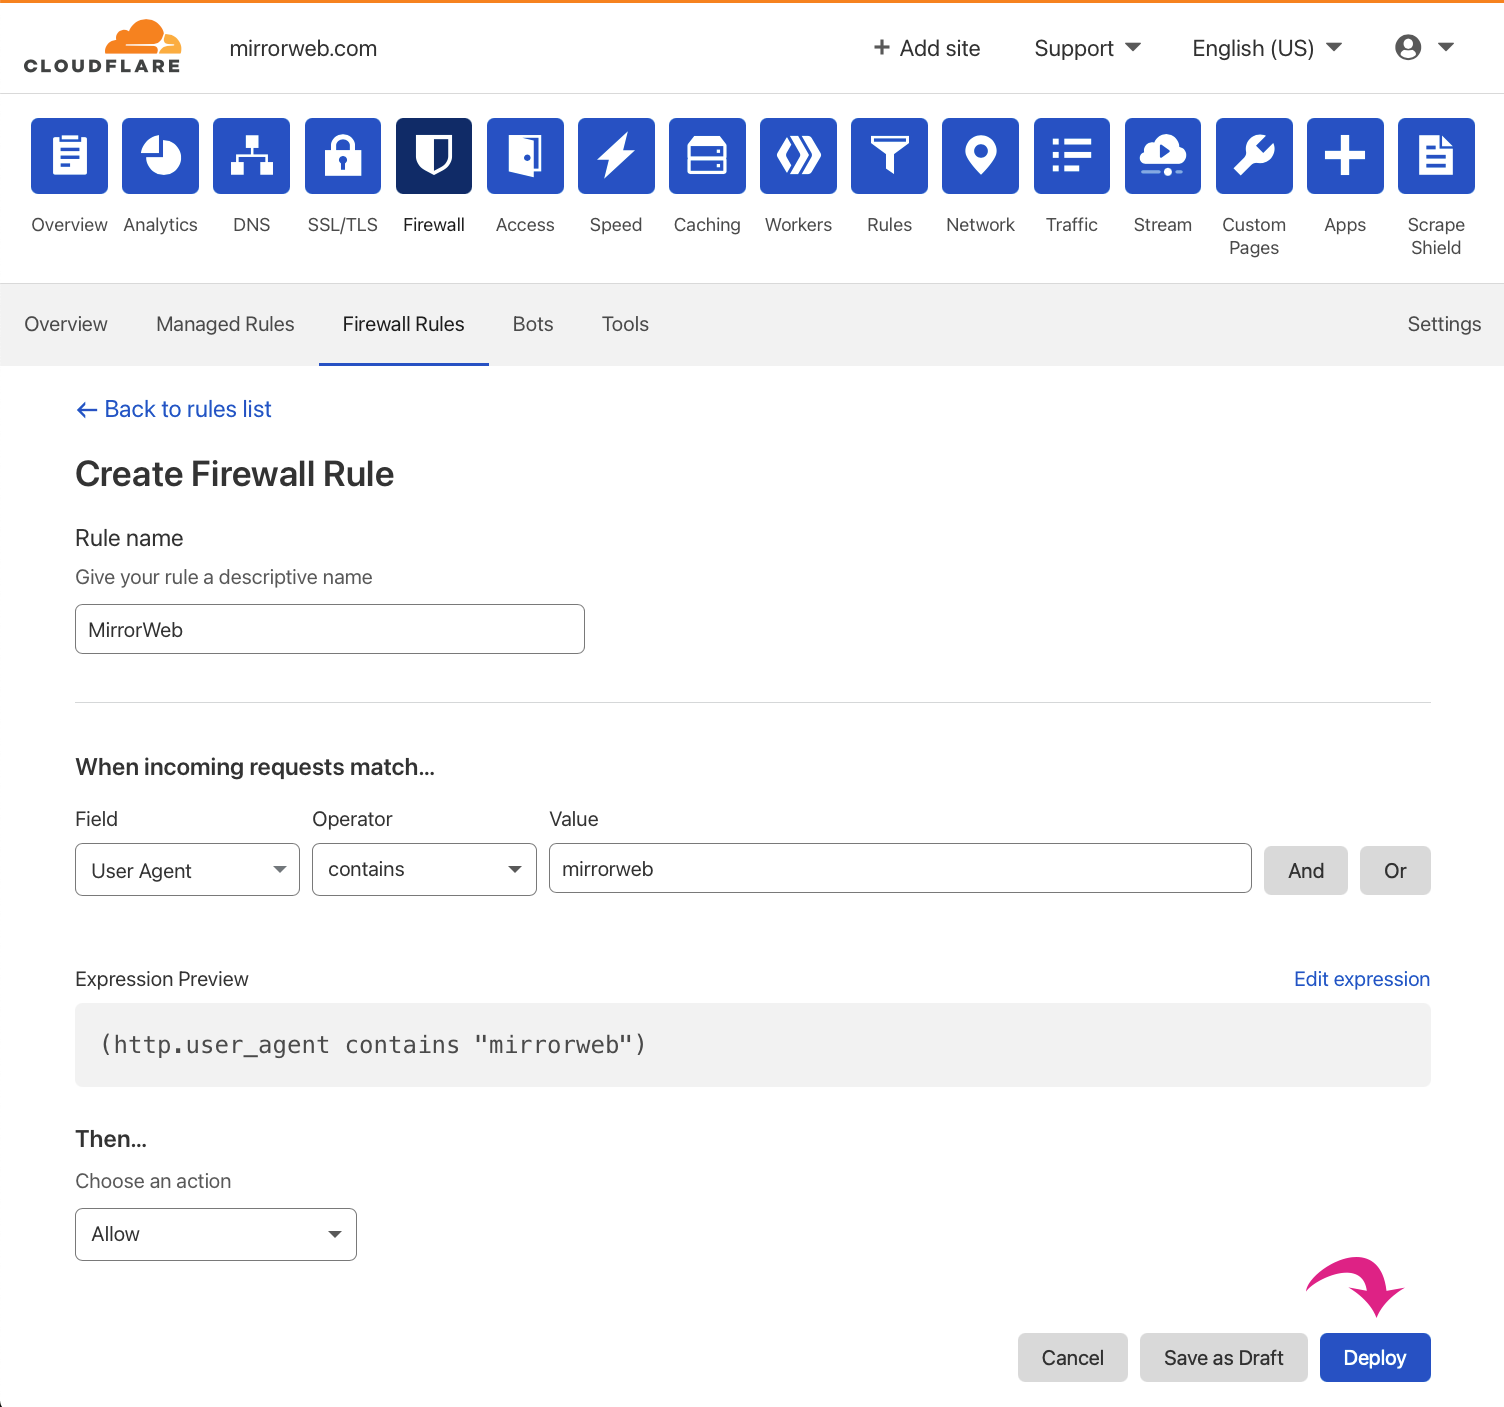Open the Analytics pie chart icon
This screenshot has height=1407, width=1504.
tap(160, 156)
